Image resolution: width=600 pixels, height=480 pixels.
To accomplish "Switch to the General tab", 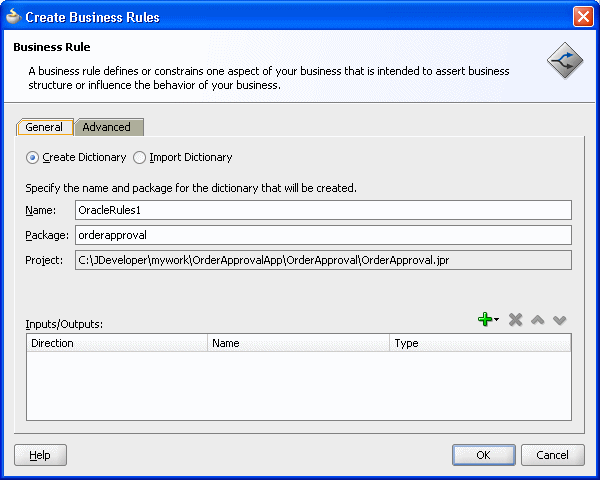I will click(x=44, y=127).
